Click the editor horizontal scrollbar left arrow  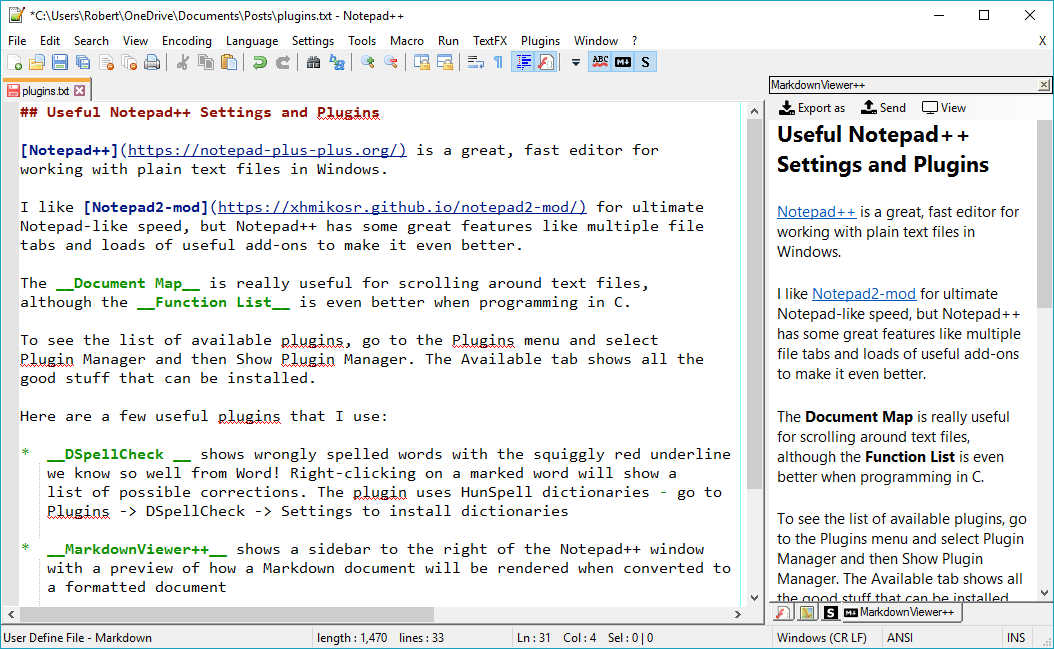coord(11,614)
